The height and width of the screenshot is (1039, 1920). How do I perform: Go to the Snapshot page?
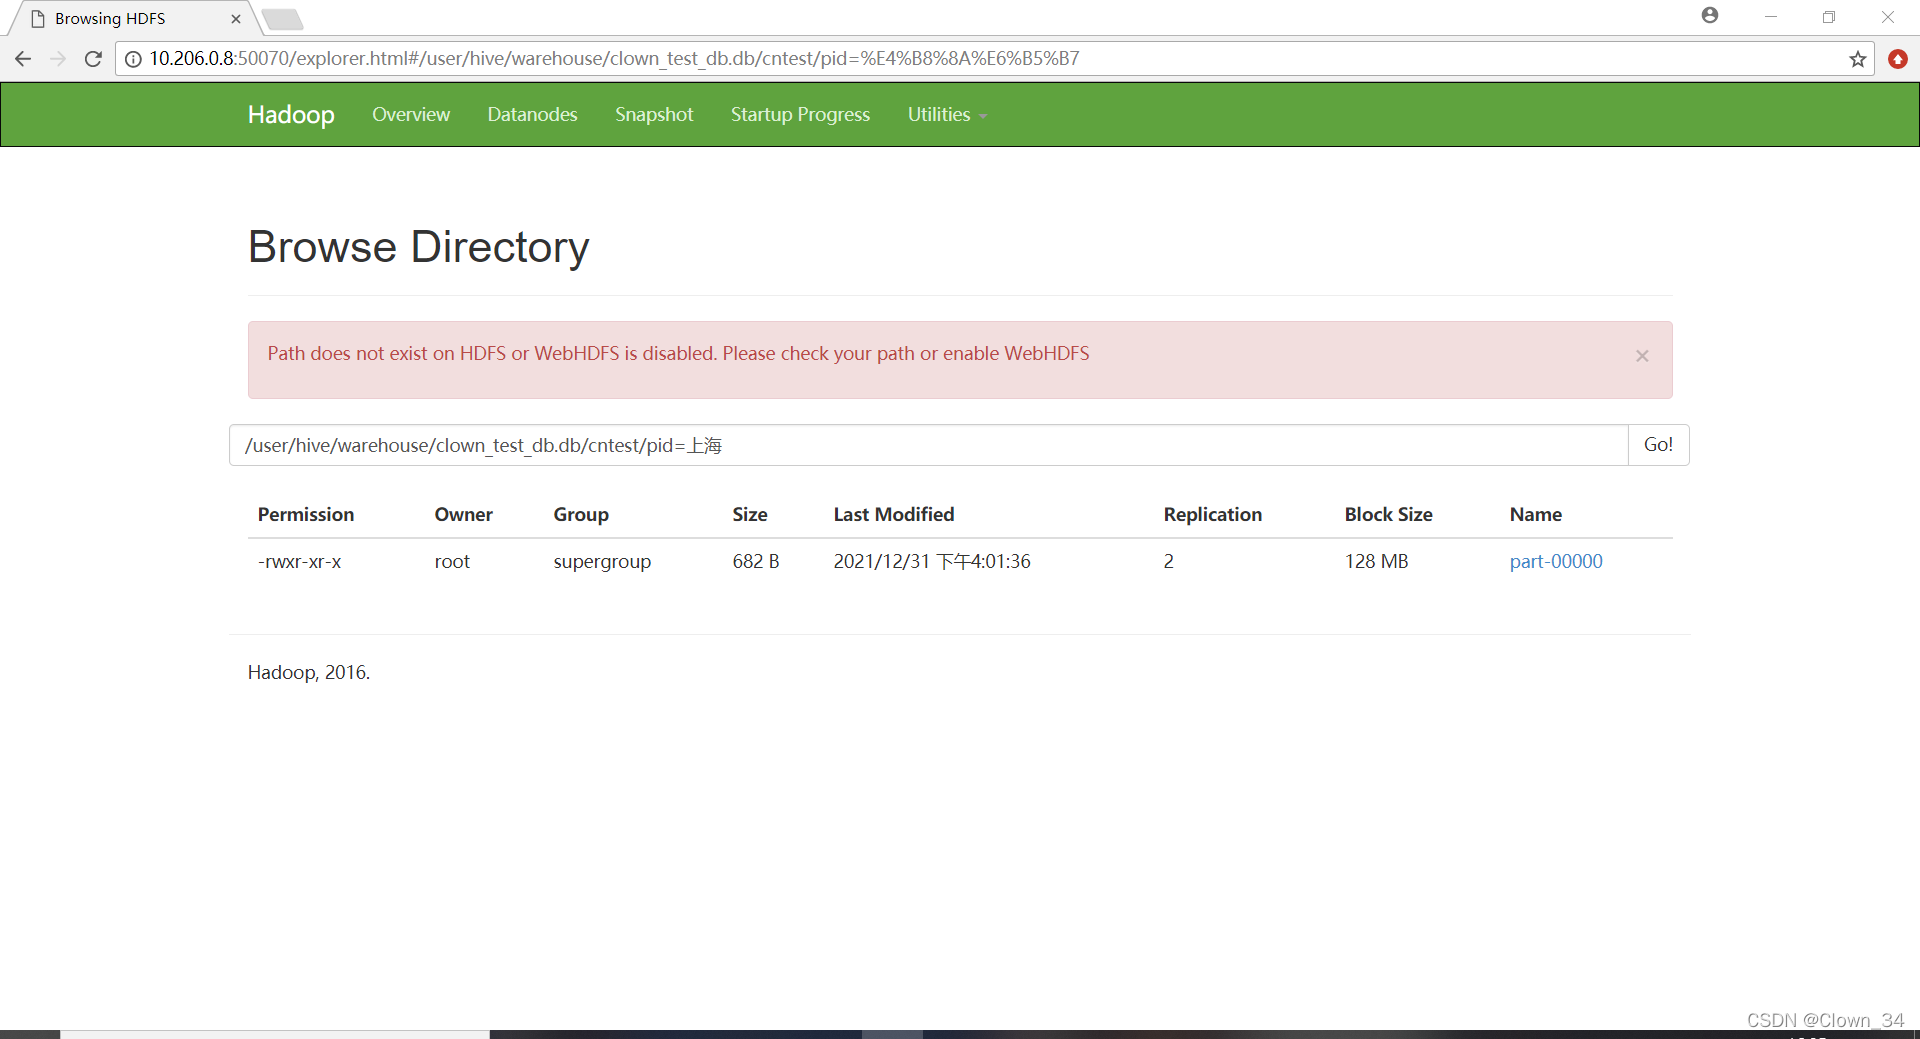pos(654,115)
